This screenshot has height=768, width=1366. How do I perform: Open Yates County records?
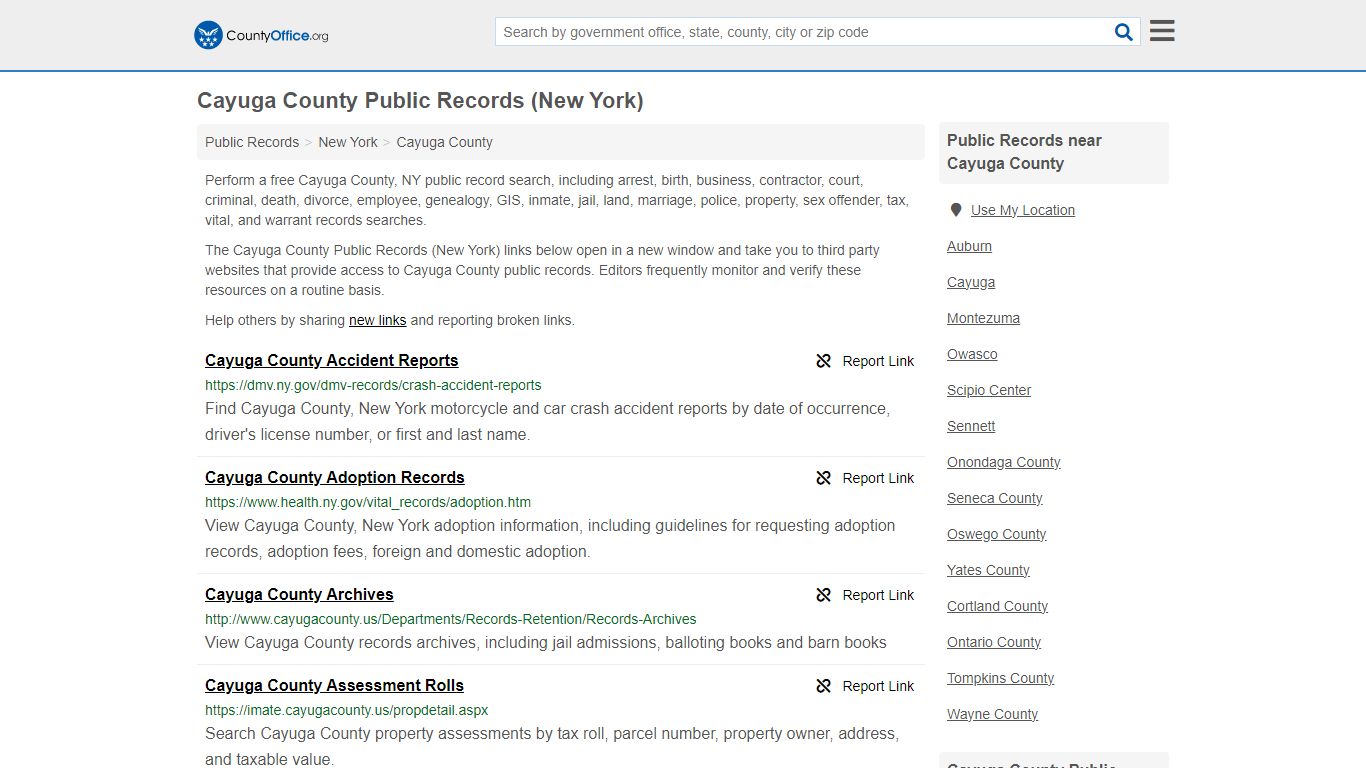point(988,570)
